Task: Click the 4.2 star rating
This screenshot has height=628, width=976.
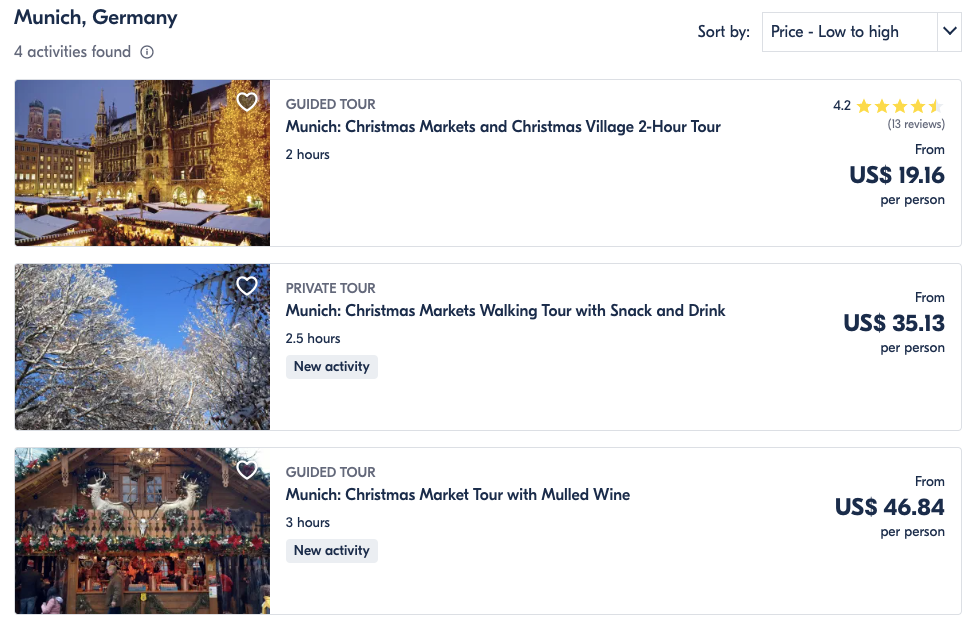Action: coord(888,106)
